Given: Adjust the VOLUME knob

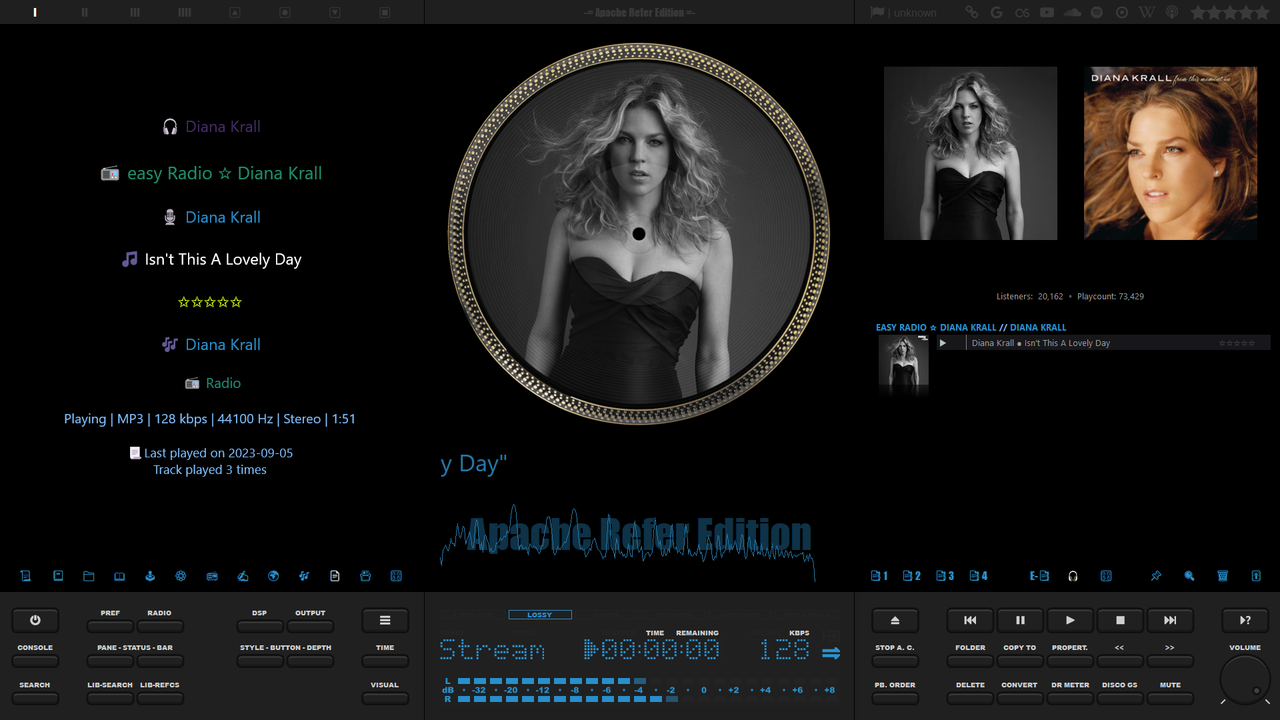Looking at the screenshot, I should [1244, 678].
